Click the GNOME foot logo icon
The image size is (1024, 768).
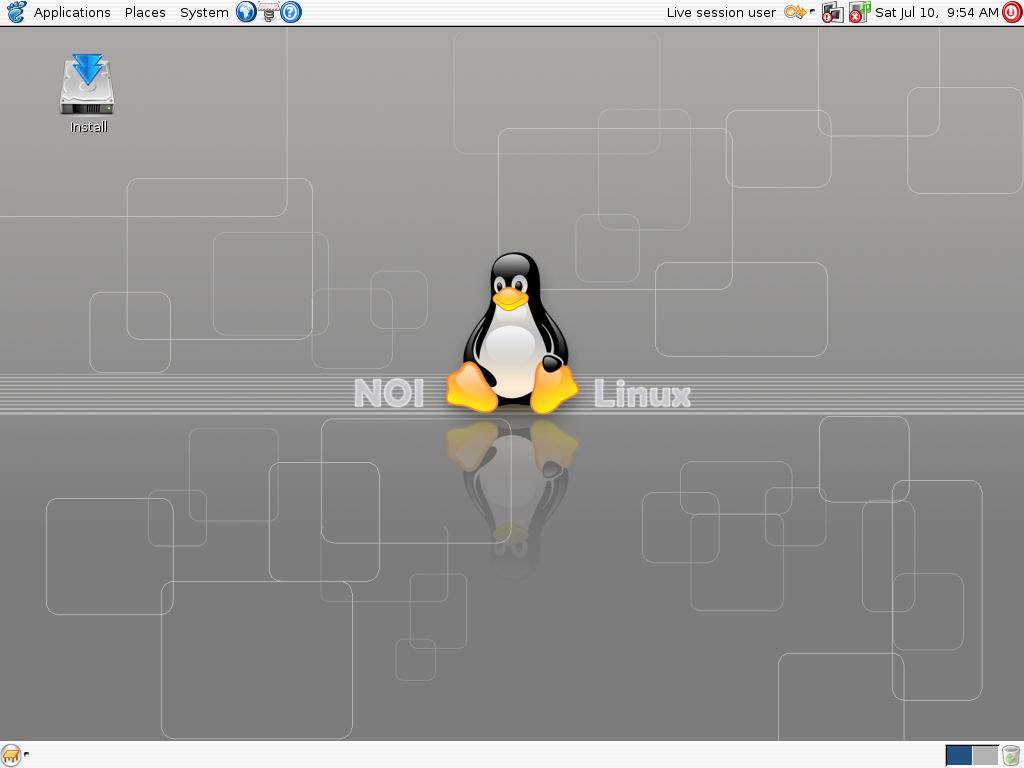pyautogui.click(x=16, y=12)
